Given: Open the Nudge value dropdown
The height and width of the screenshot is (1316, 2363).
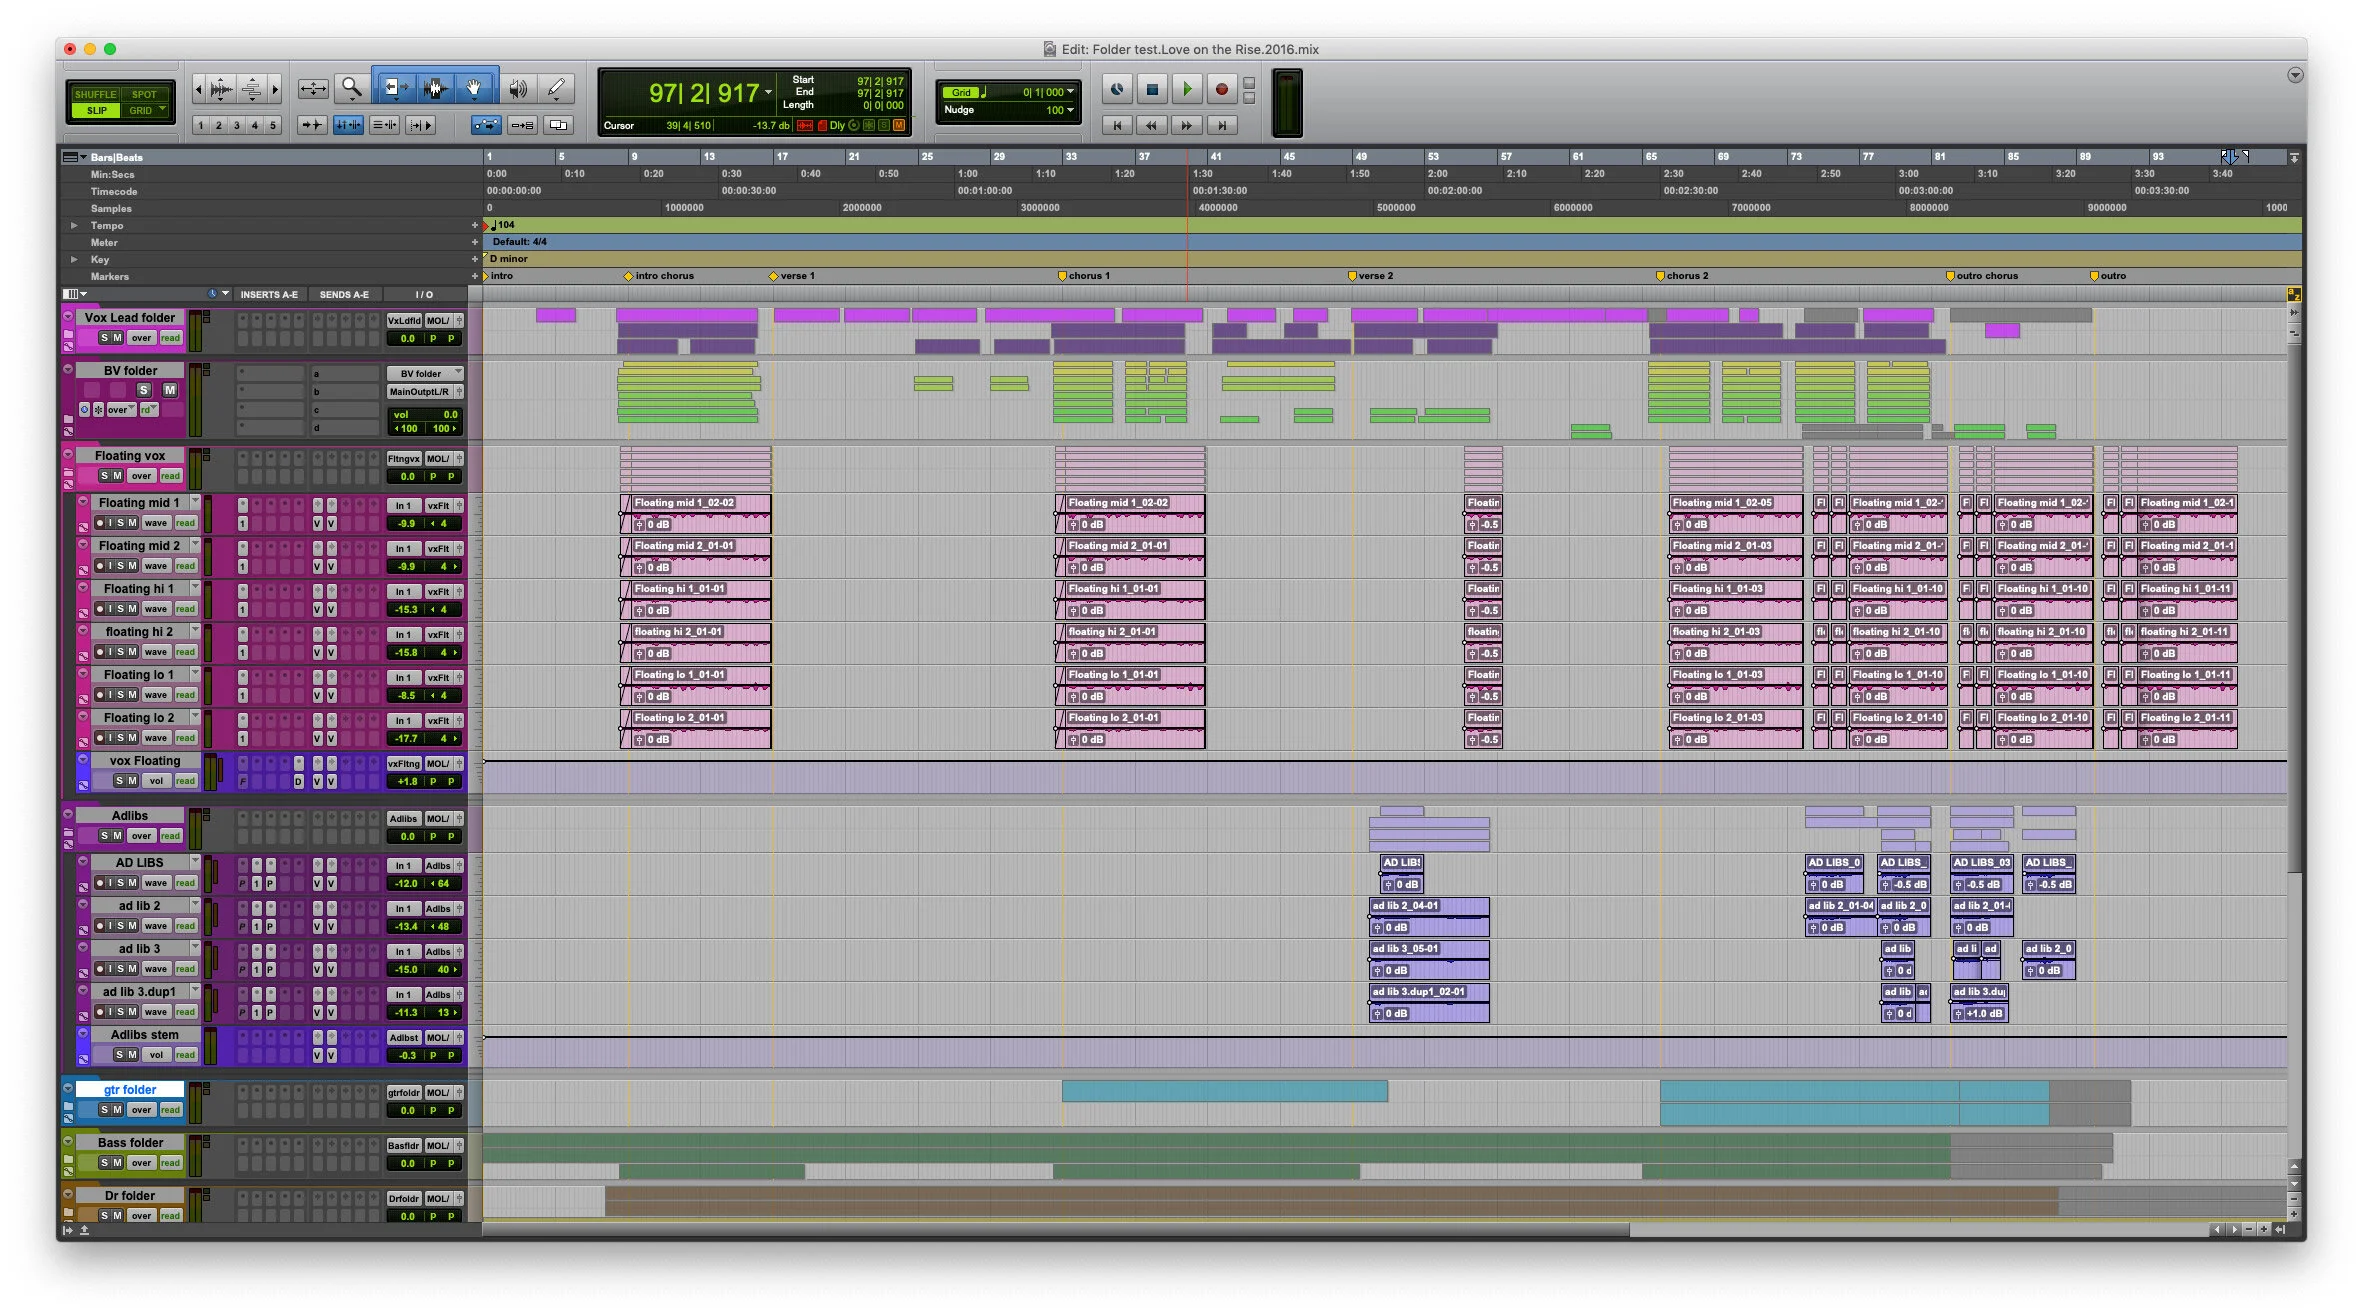Looking at the screenshot, I should (x=1070, y=110).
